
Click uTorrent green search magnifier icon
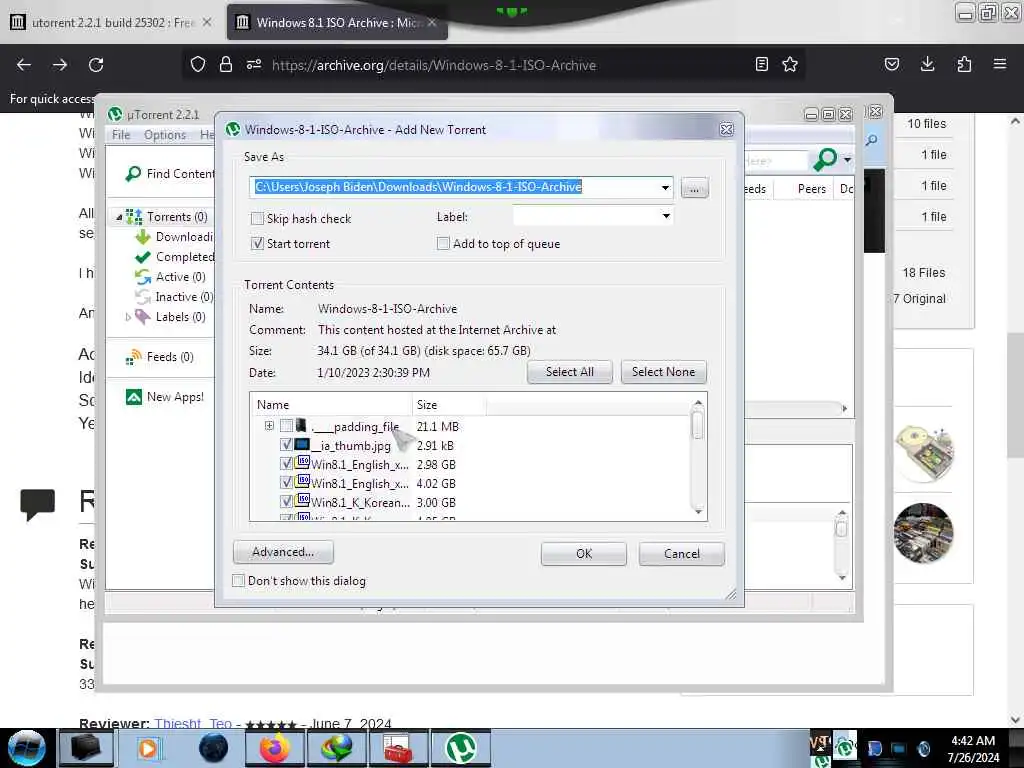[825, 159]
